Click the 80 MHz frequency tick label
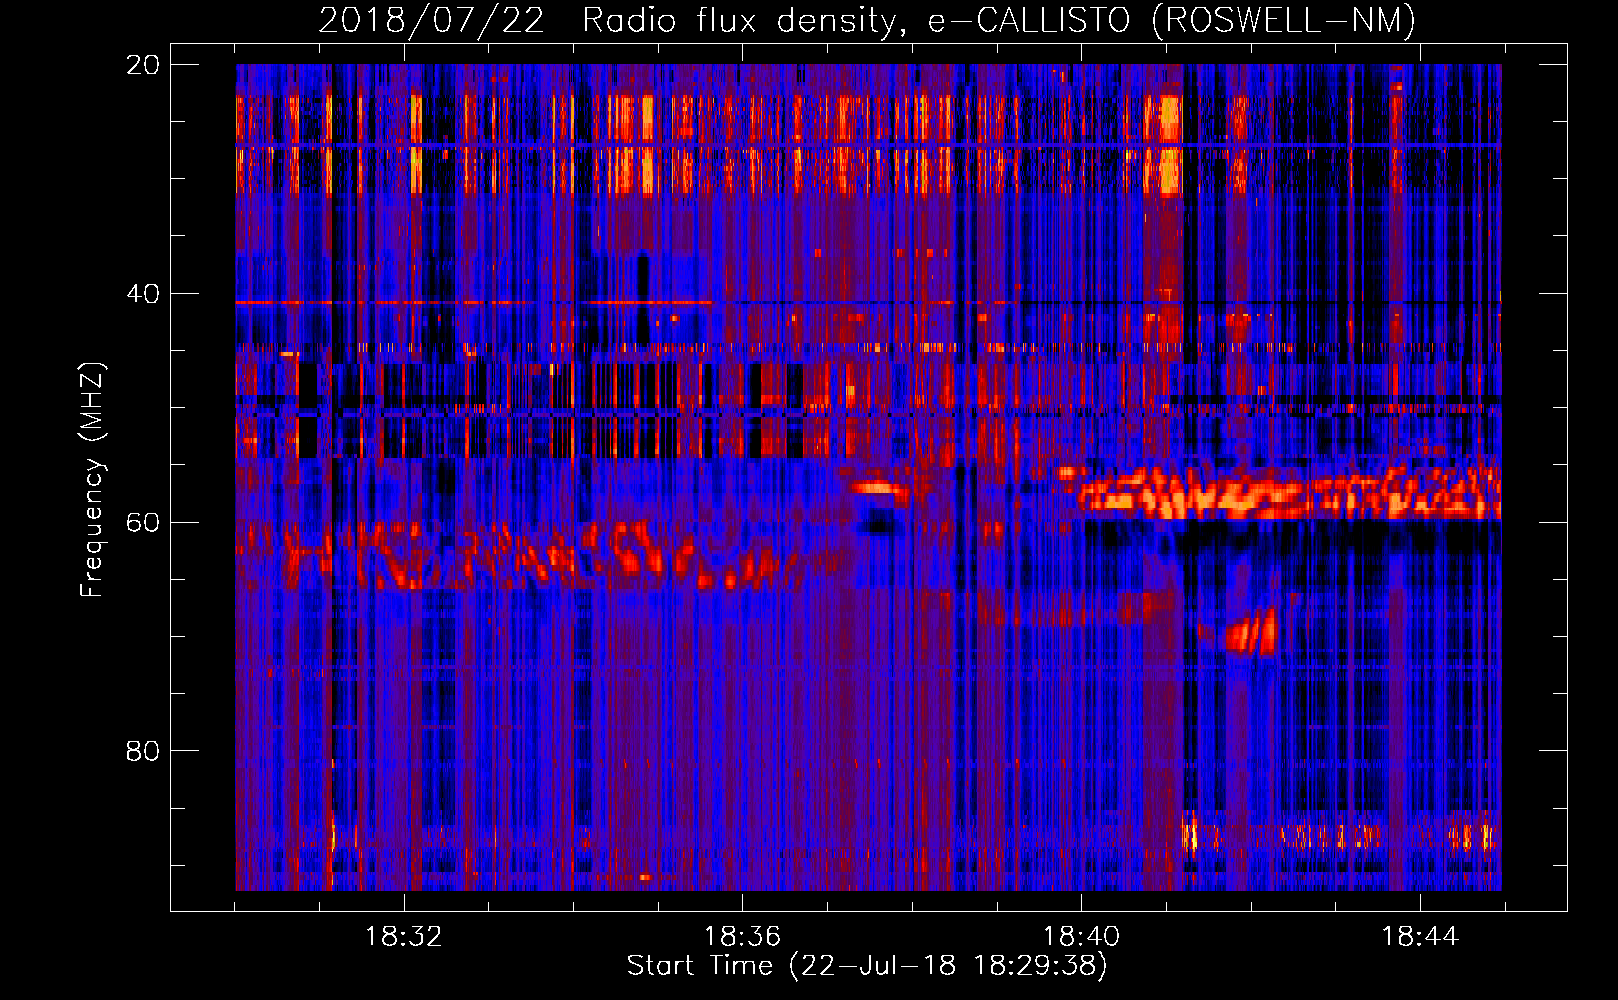The image size is (1618, 1000). 142,751
